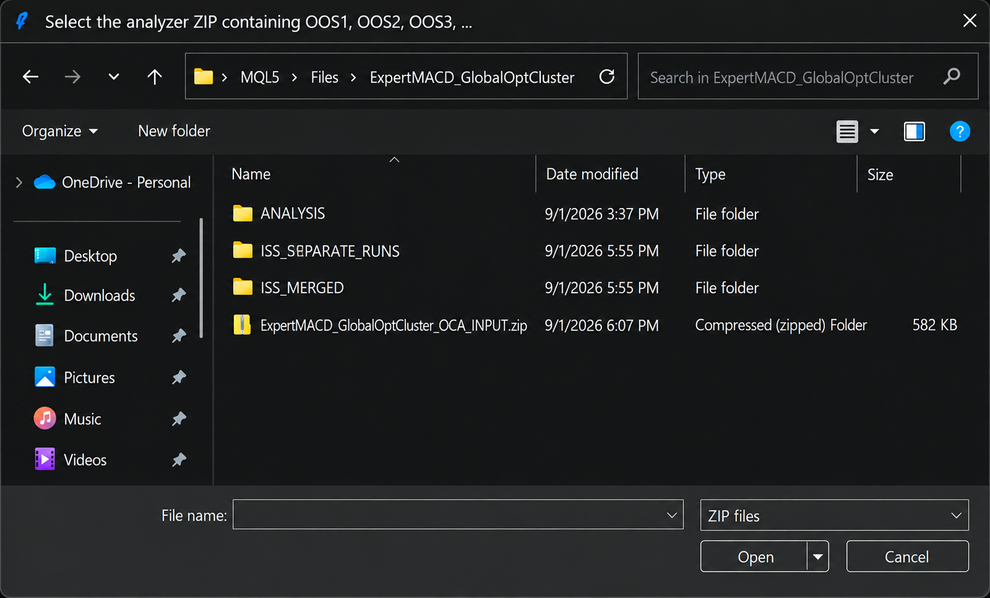
Task: Open recent locations chevron dropdown
Action: point(114,77)
